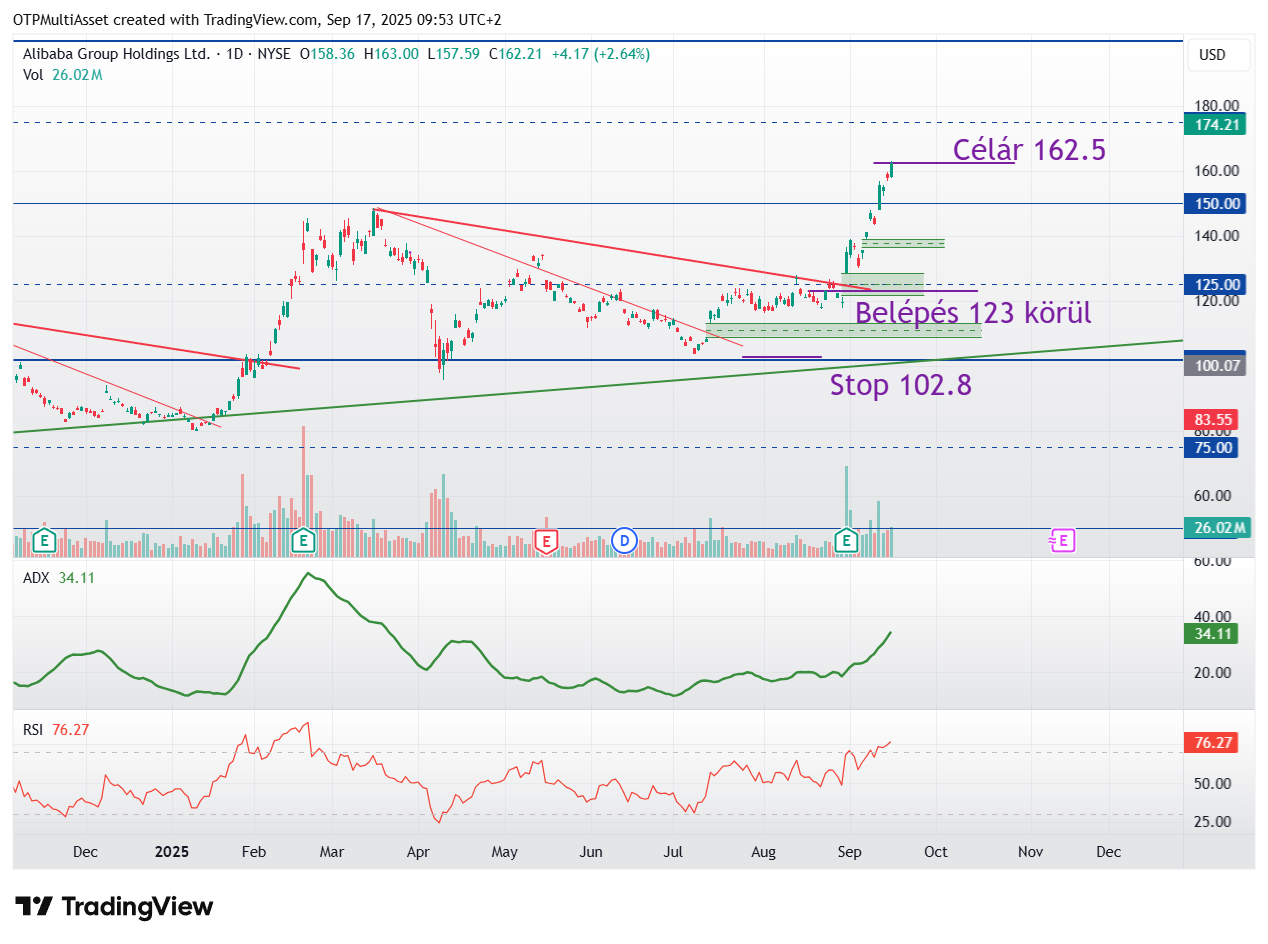Click the Célár 162.5 text annotation
The image size is (1268, 944).
pos(1028,150)
